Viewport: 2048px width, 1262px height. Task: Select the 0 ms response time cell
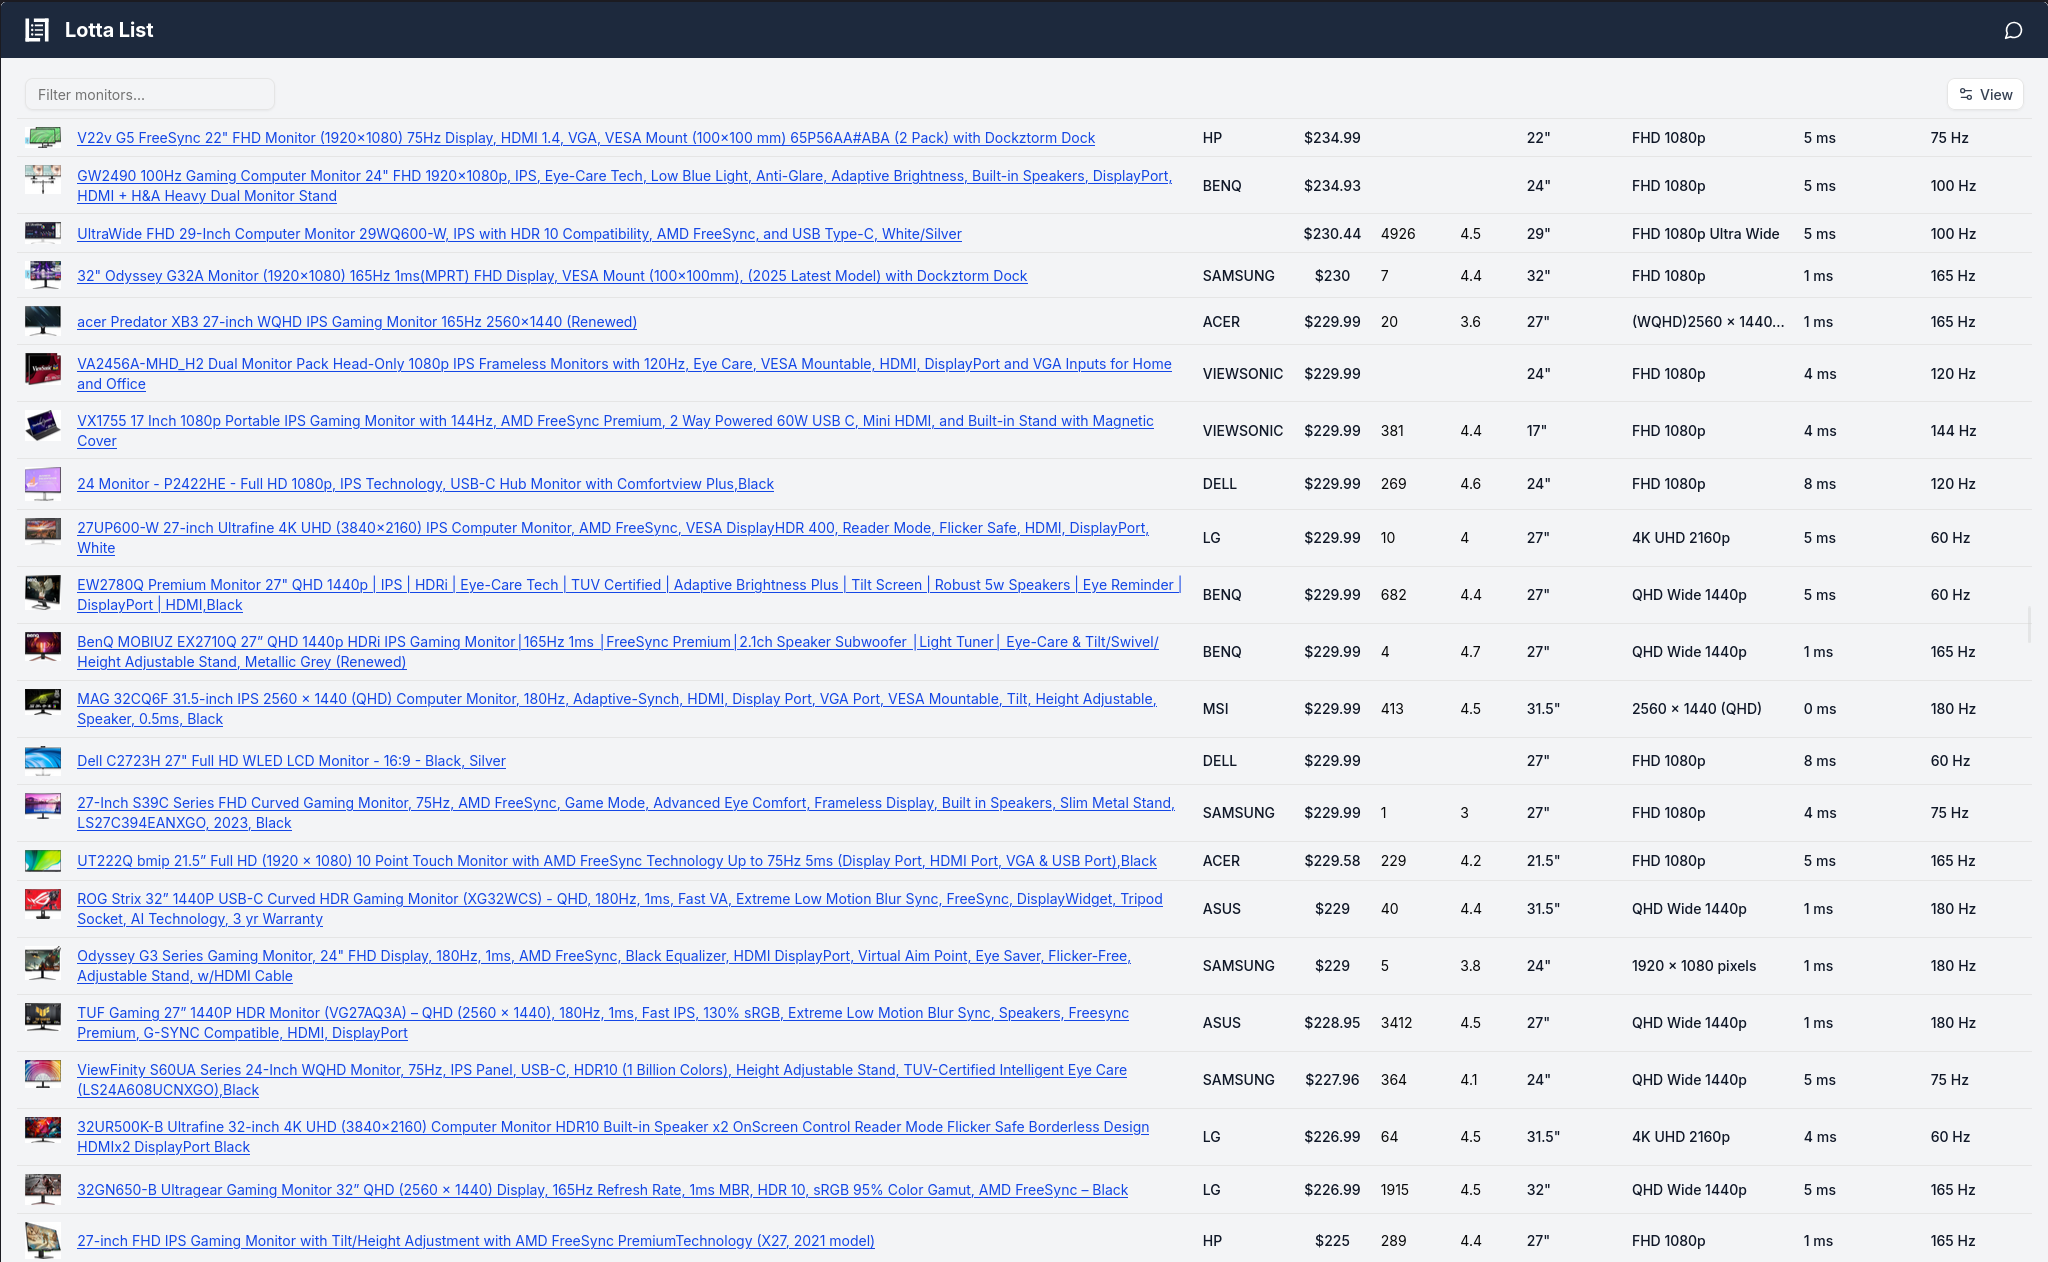pos(1820,709)
